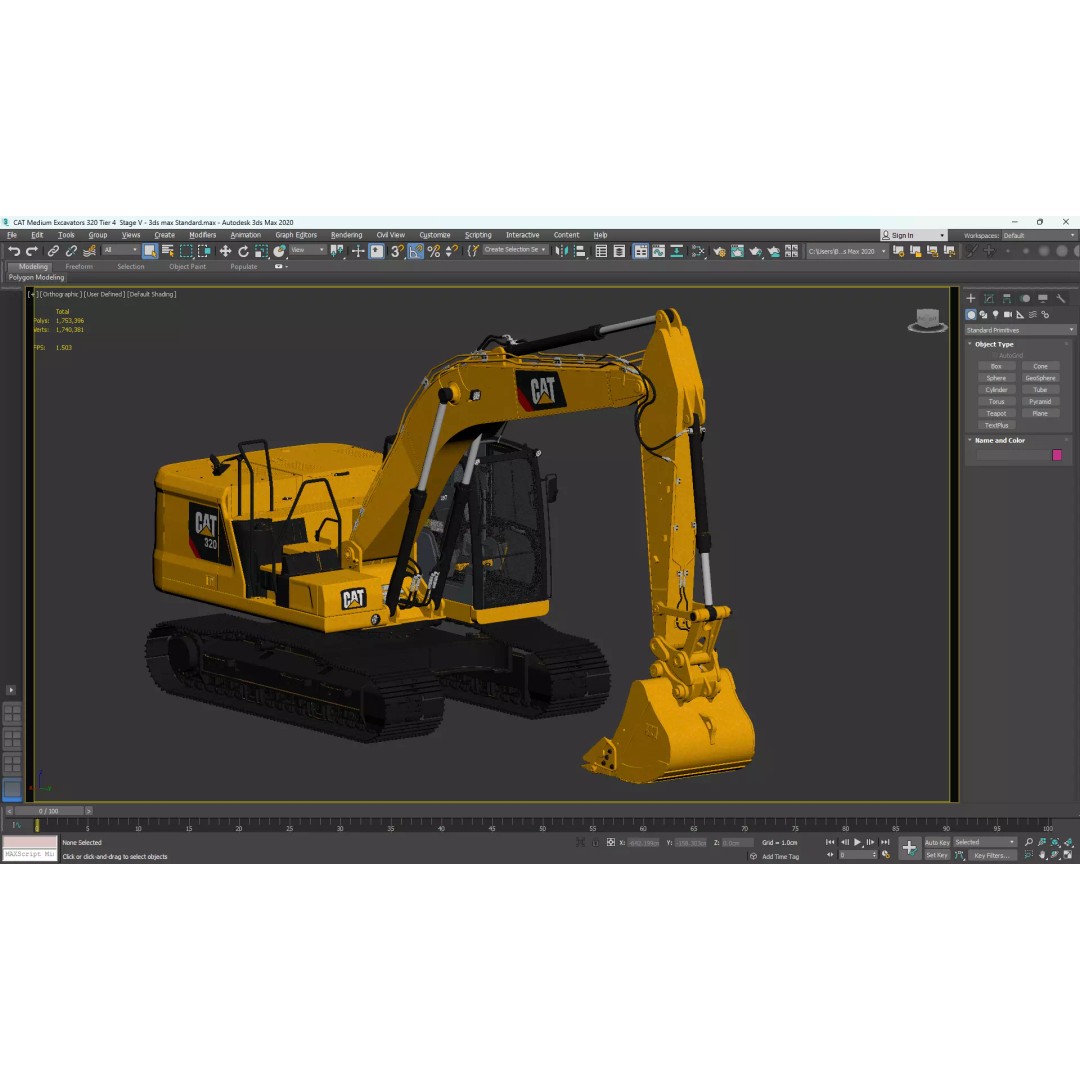1080x1080 pixels.
Task: Open the Graph Editors menu
Action: coord(296,236)
